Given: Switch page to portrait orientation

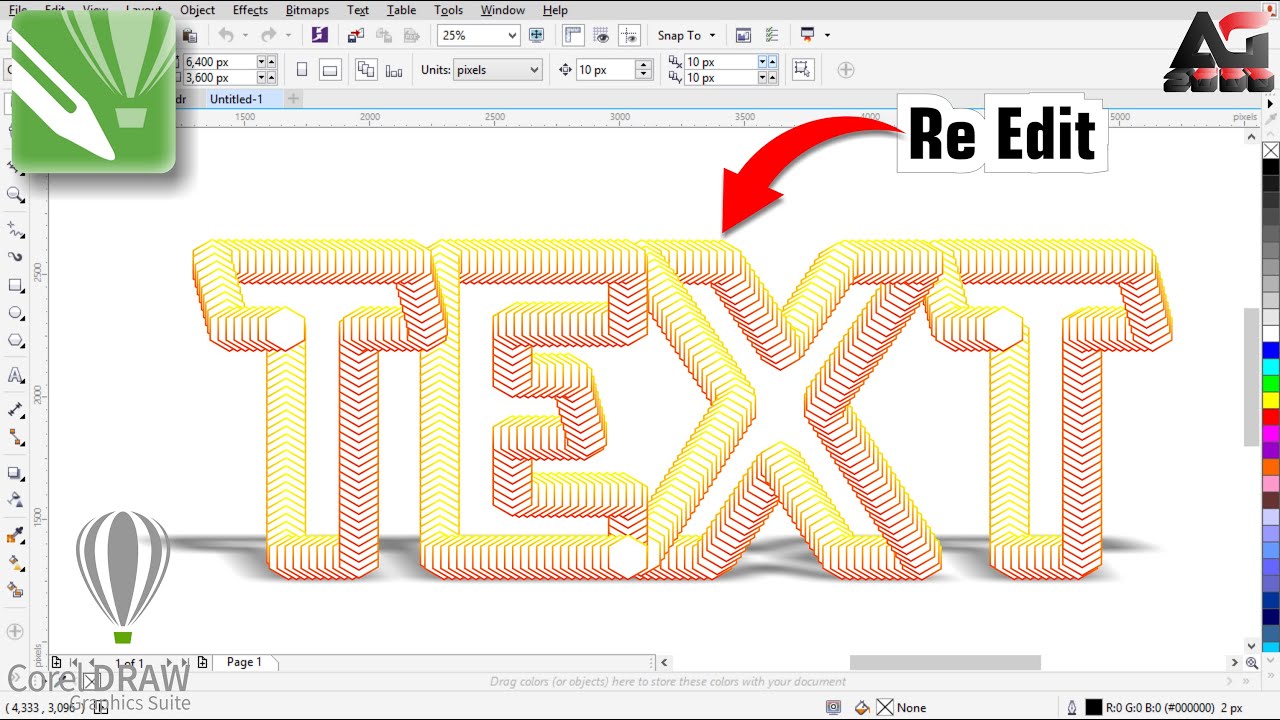Looking at the screenshot, I should click(x=302, y=70).
